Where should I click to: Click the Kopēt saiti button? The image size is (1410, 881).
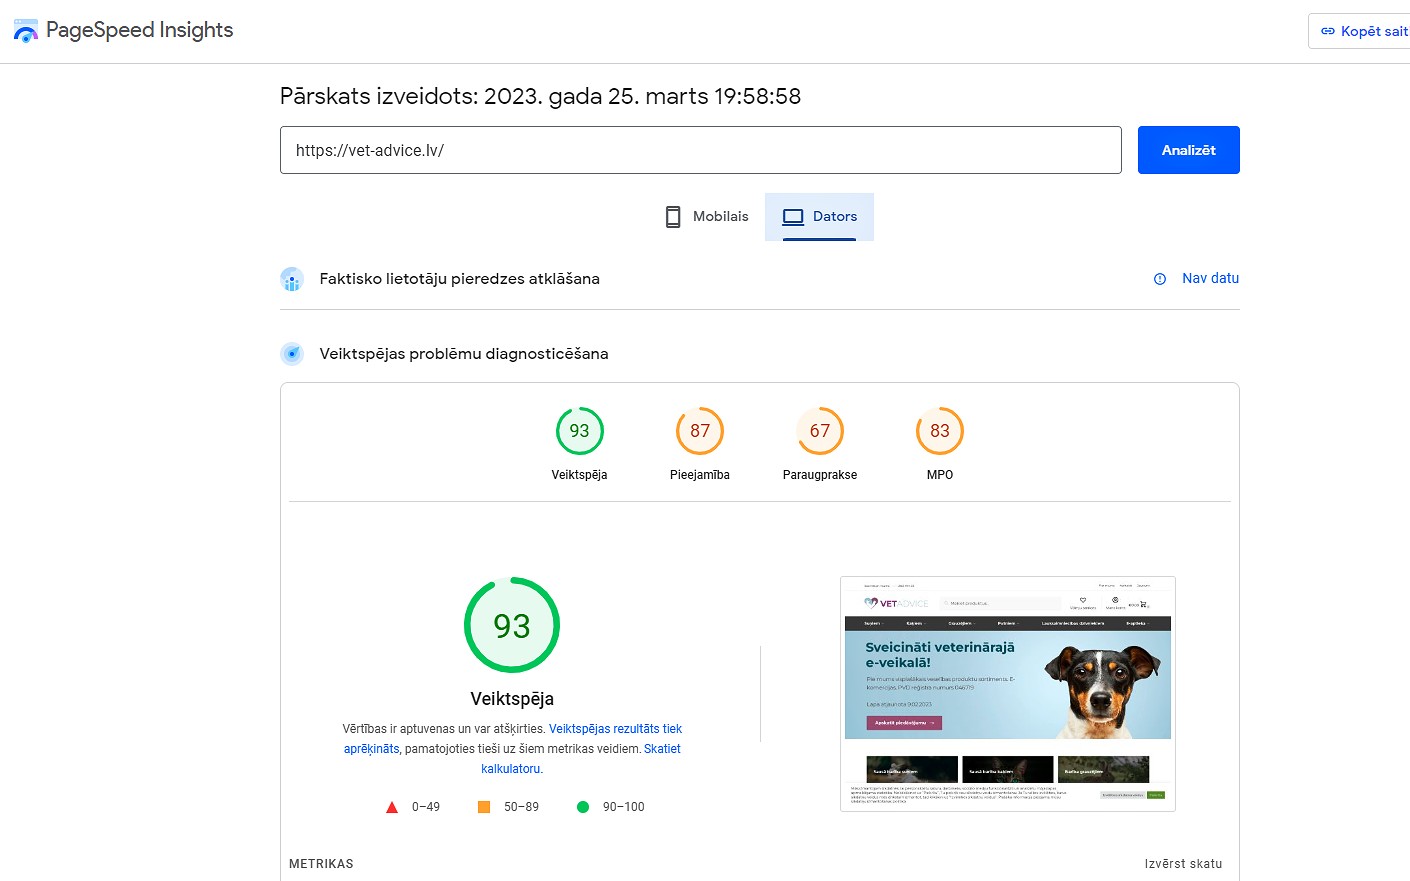click(x=1363, y=31)
